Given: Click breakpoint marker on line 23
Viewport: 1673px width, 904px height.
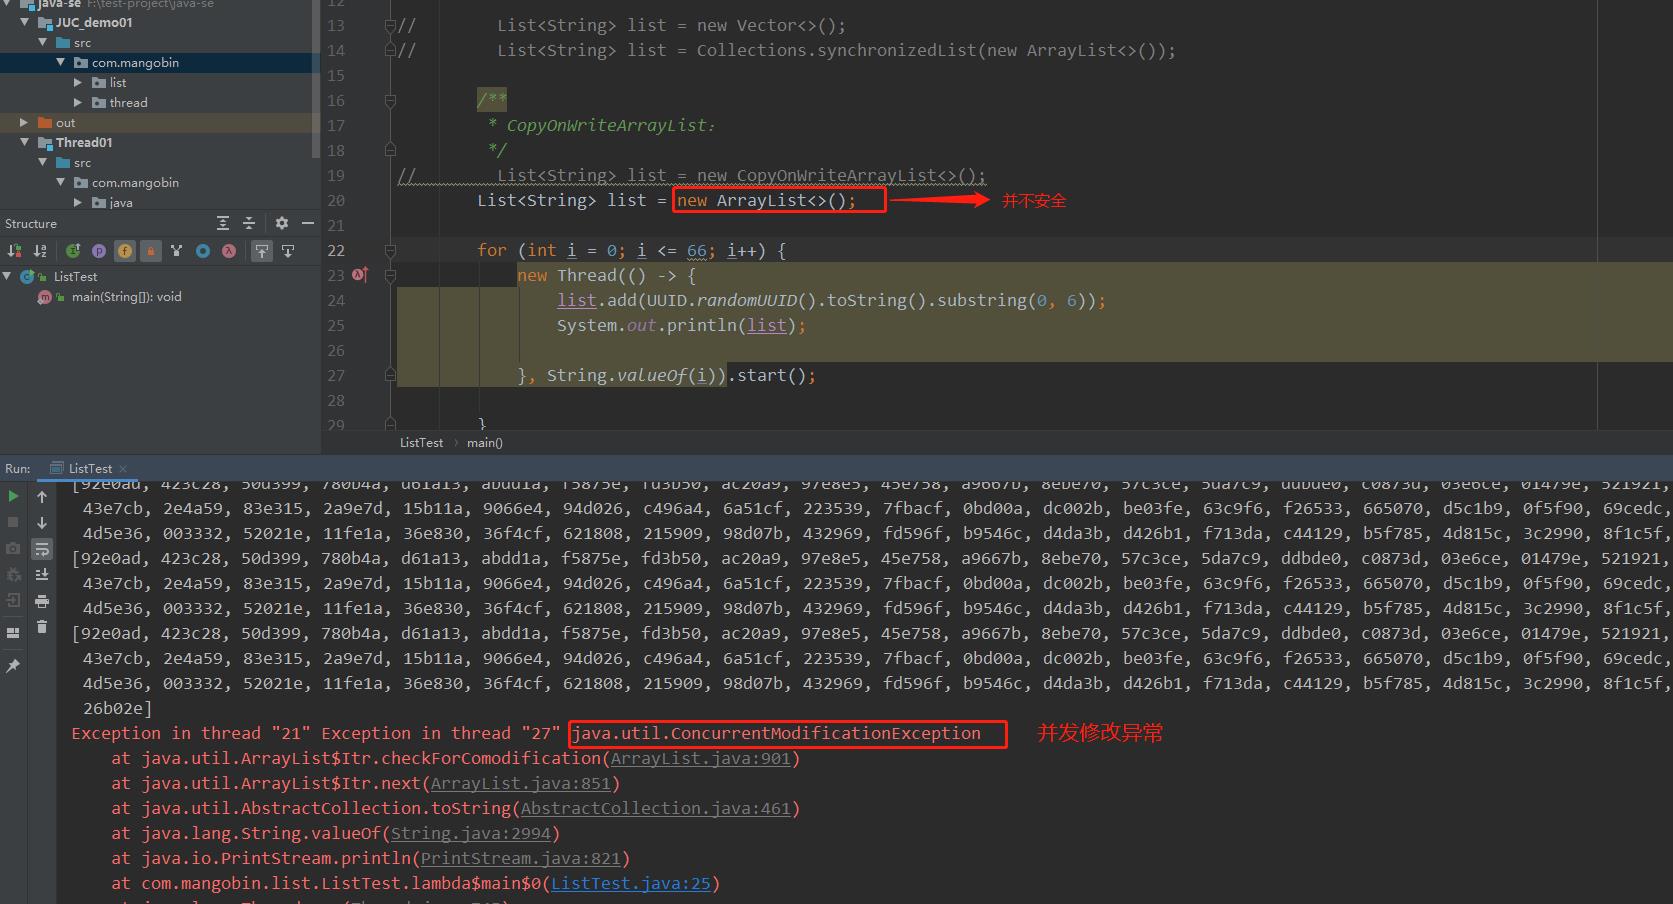Looking at the screenshot, I should pyautogui.click(x=360, y=275).
